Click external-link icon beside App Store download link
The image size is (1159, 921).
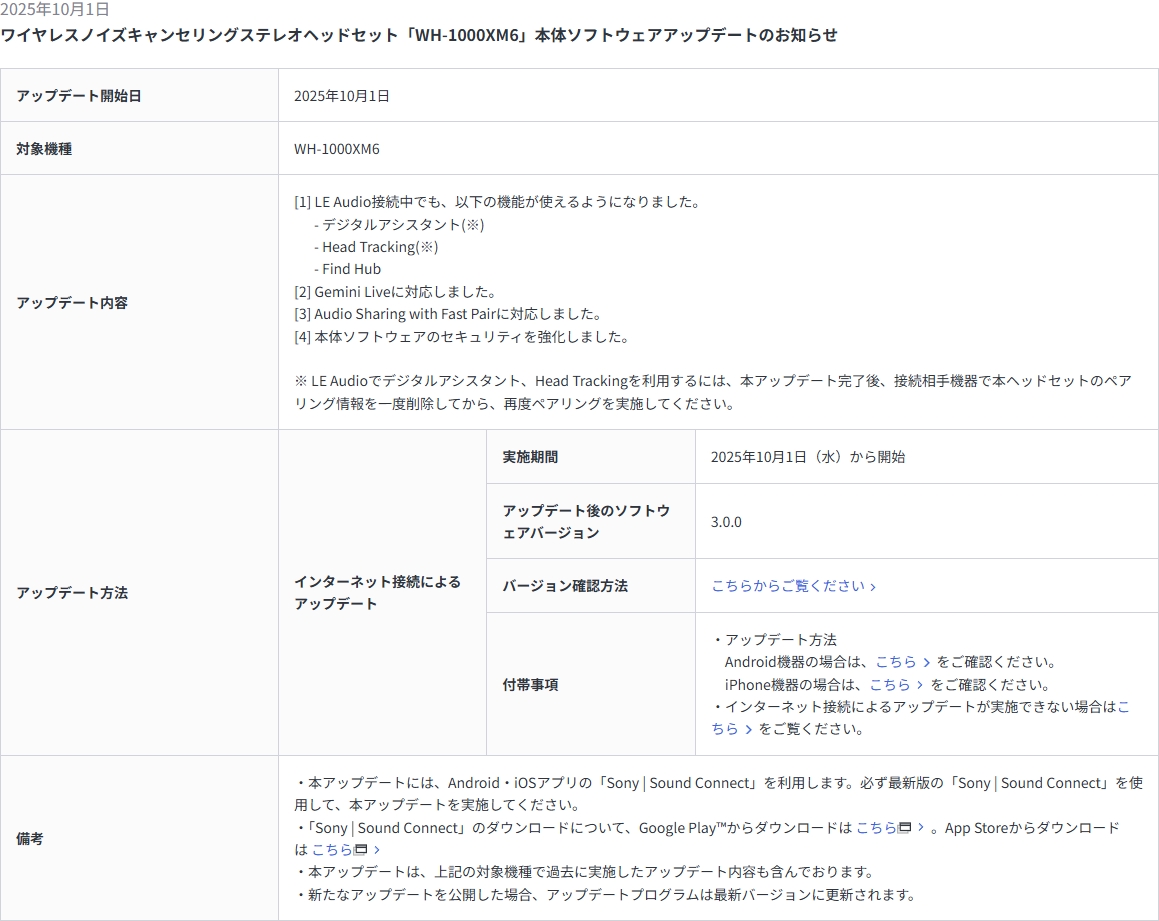(361, 850)
